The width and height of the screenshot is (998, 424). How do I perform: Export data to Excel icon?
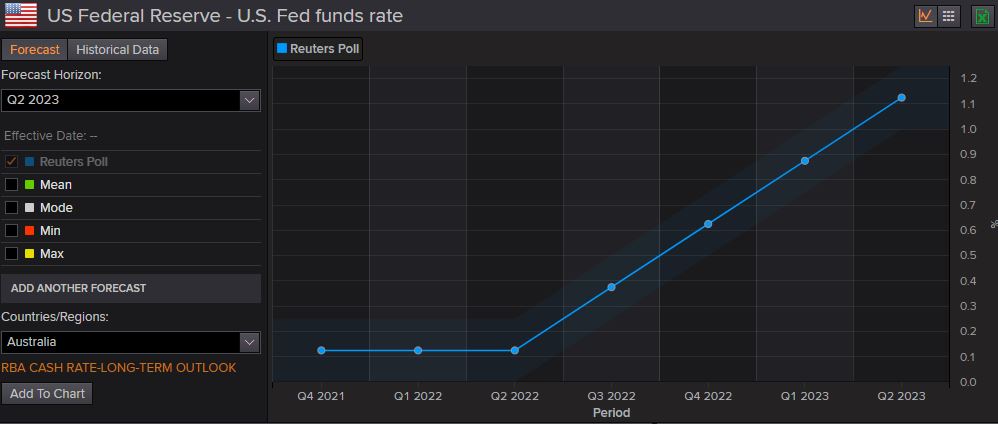click(982, 16)
